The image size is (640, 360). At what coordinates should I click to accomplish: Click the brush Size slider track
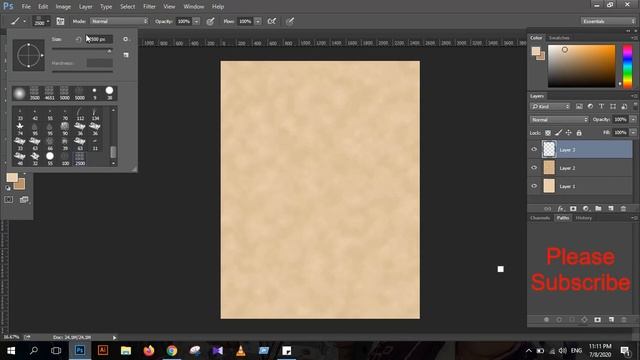(82, 49)
